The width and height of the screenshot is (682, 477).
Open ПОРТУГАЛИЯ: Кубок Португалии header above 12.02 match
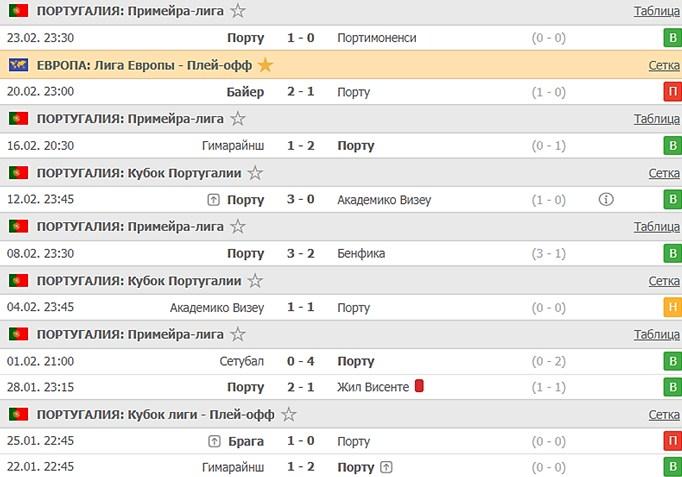coord(139,173)
